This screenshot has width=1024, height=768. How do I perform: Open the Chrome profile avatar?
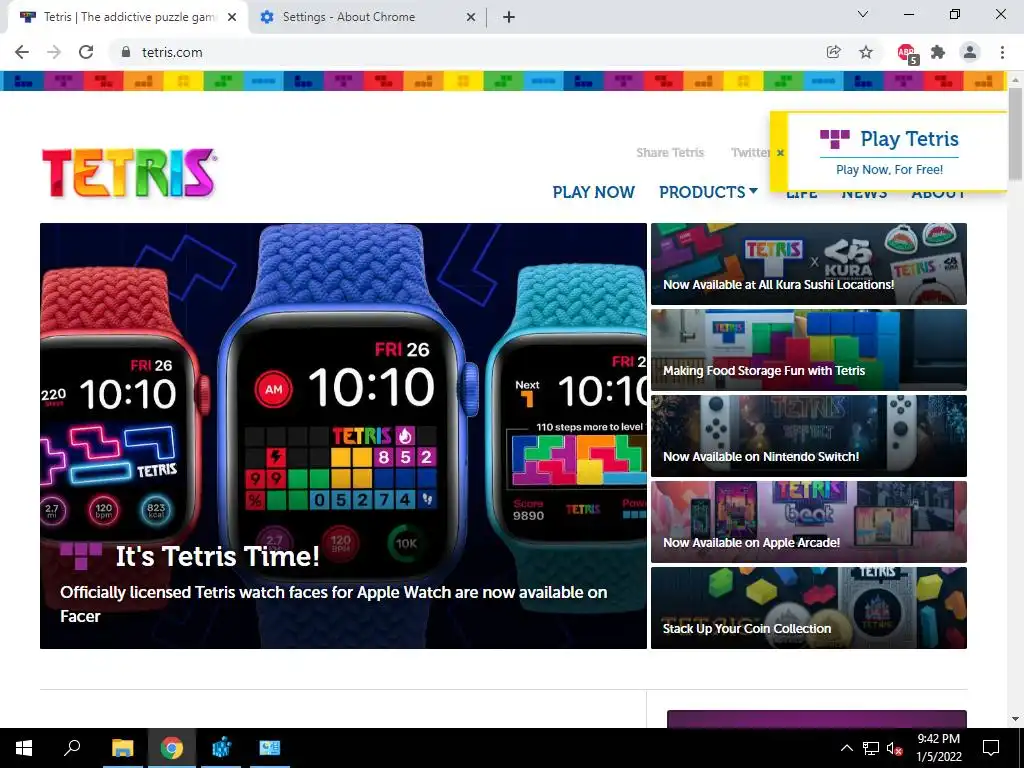point(970,52)
